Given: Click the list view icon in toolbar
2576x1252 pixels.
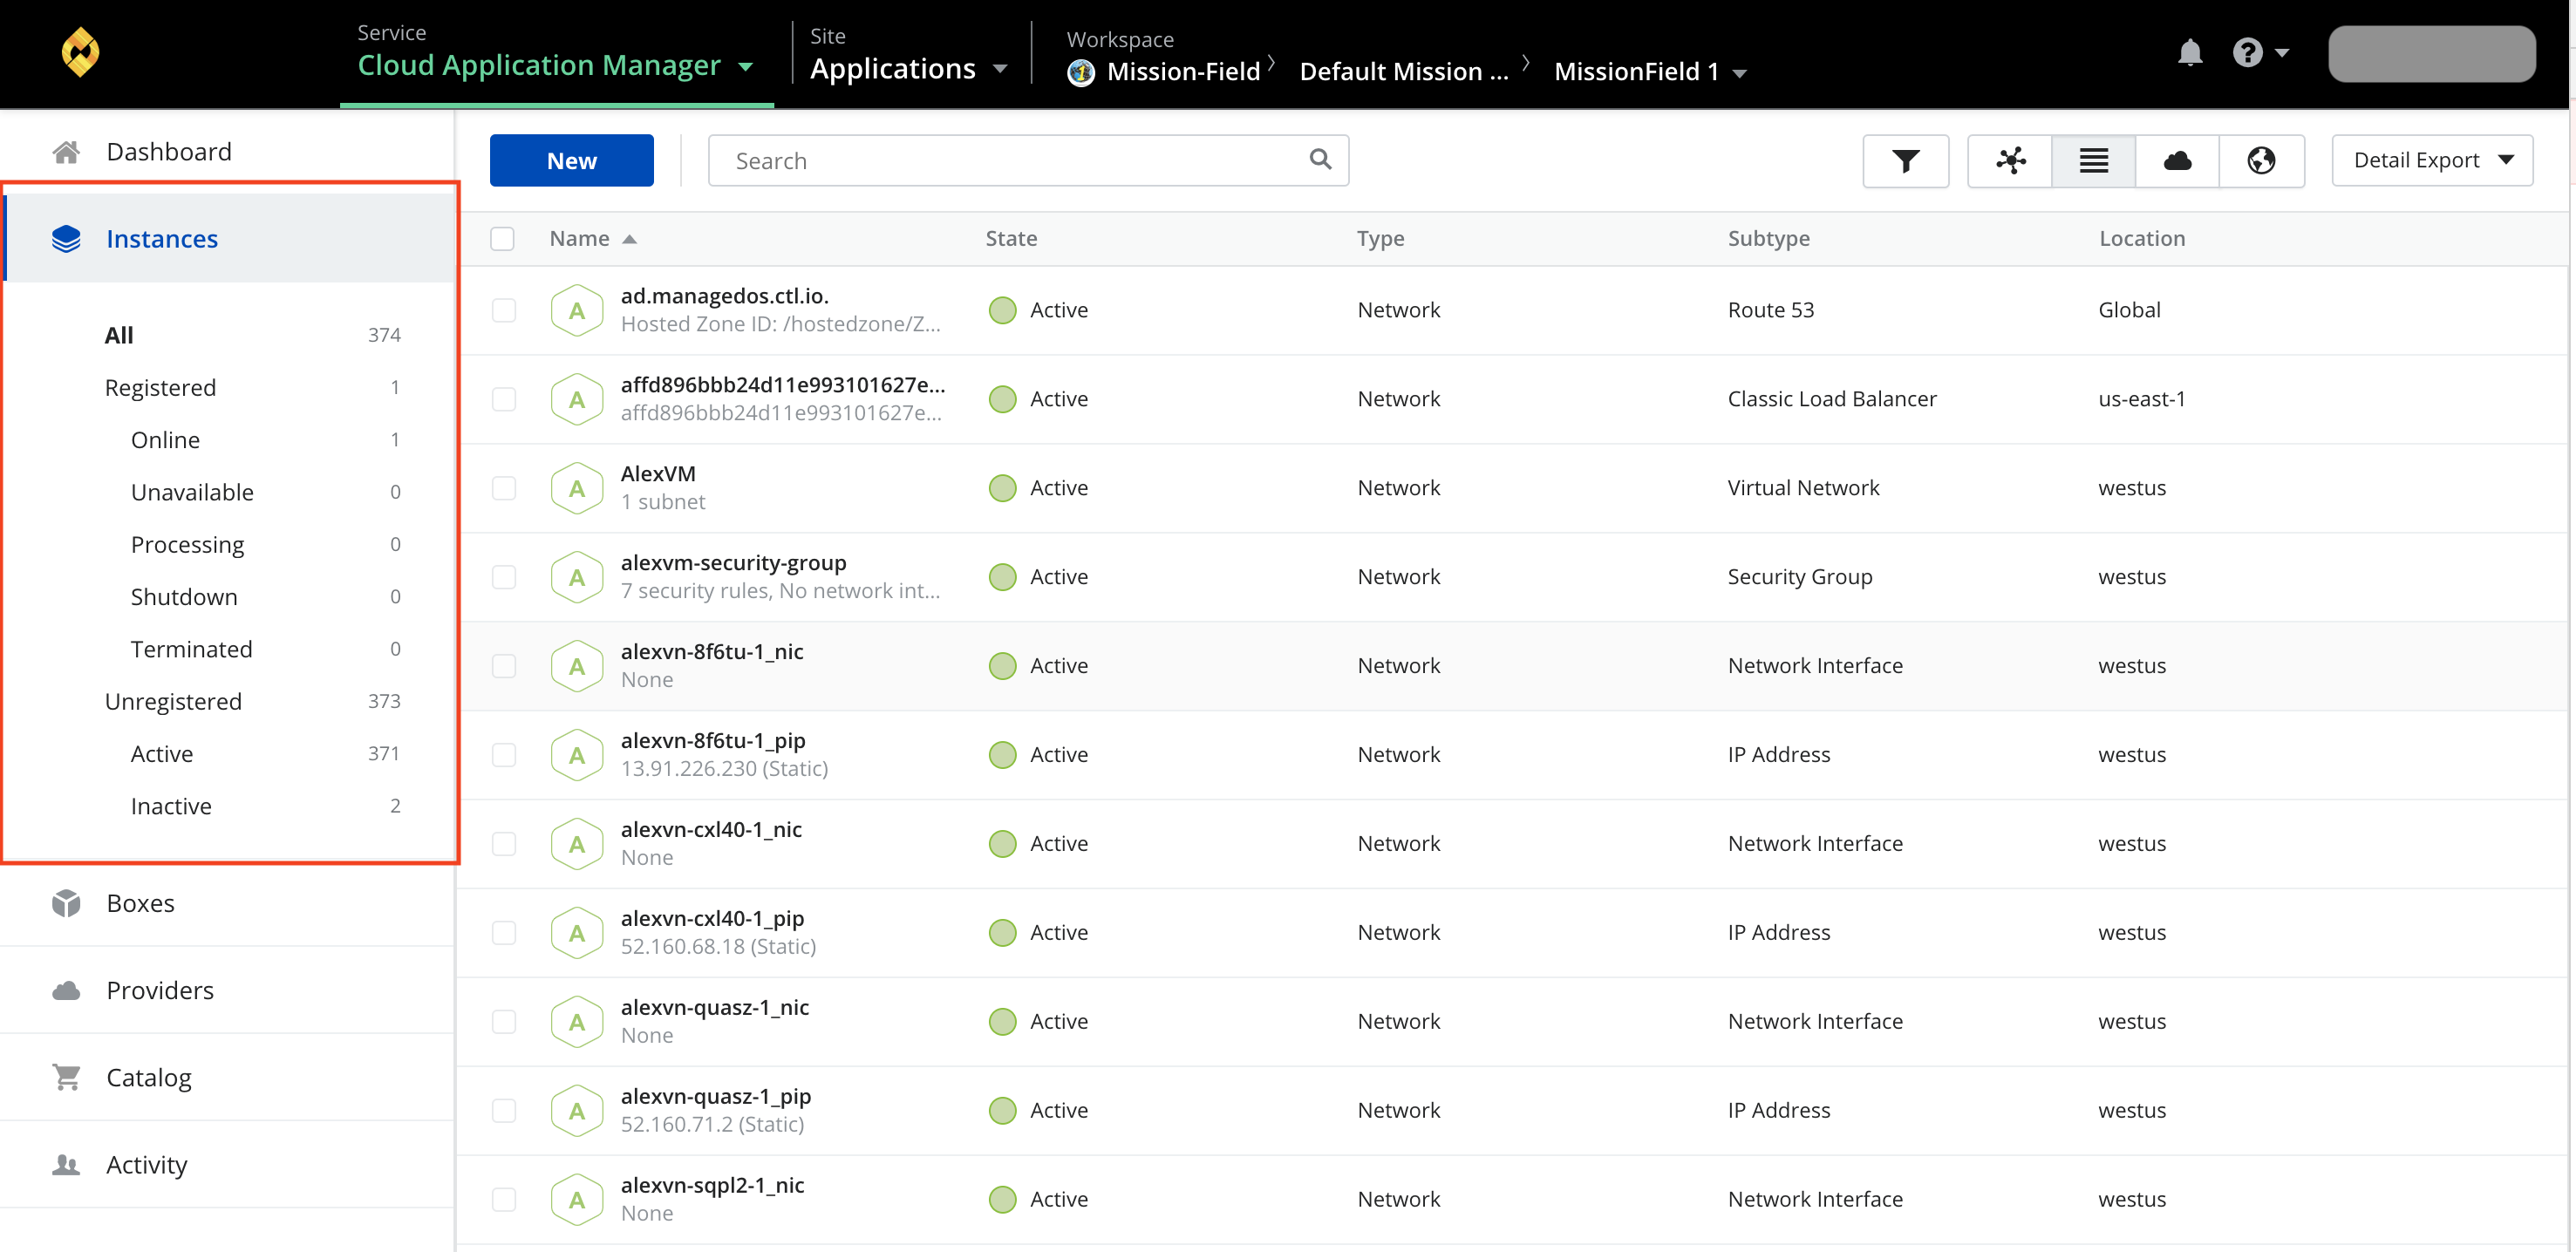Looking at the screenshot, I should [2095, 160].
